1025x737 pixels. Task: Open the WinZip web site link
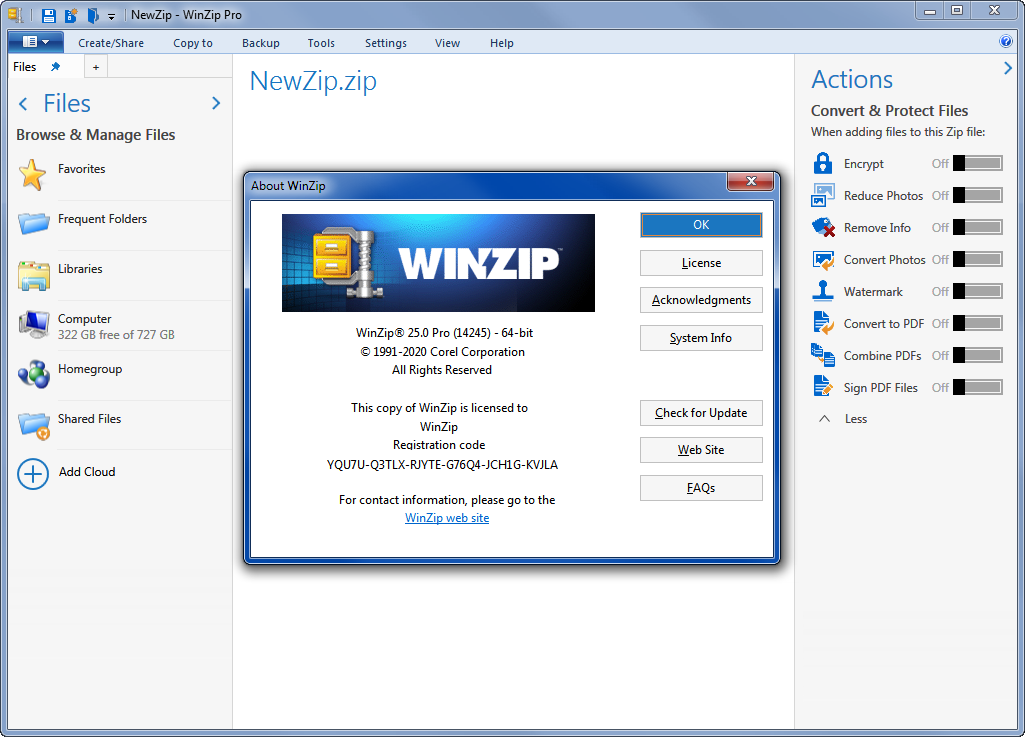tap(447, 518)
